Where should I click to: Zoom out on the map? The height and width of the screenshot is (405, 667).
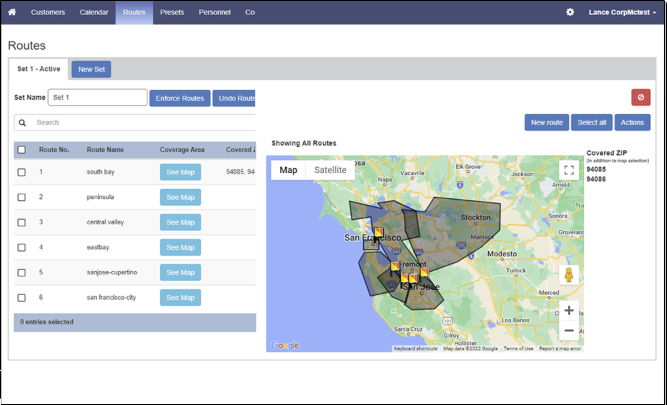click(x=568, y=330)
